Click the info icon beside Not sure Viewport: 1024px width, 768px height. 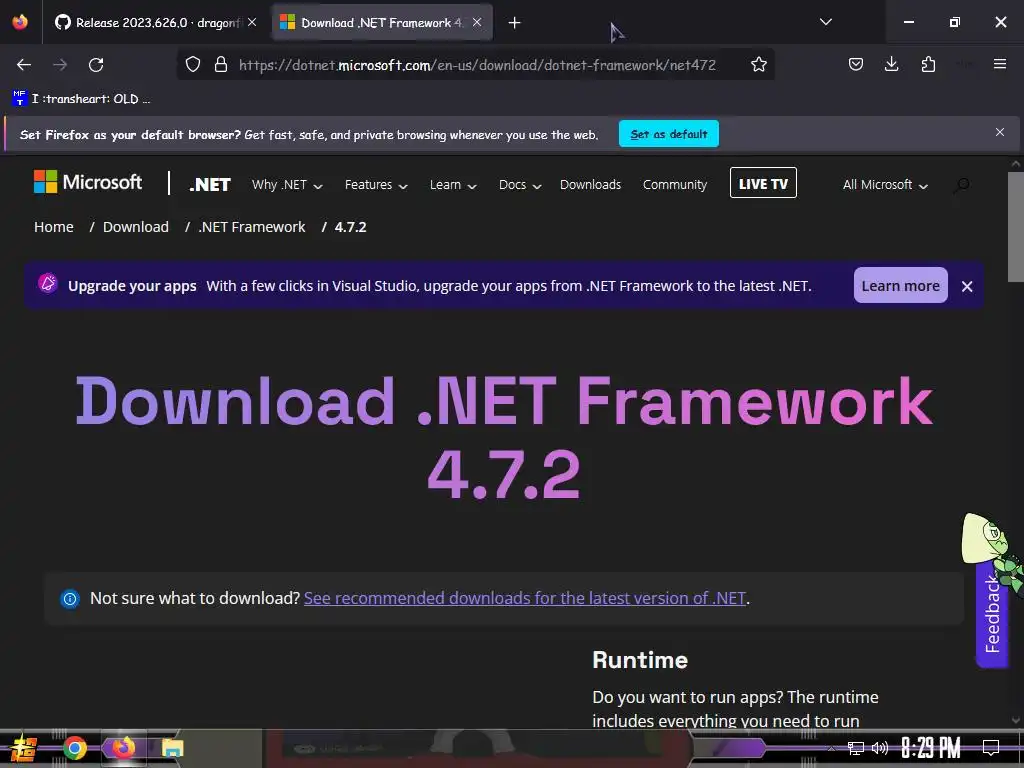70,598
